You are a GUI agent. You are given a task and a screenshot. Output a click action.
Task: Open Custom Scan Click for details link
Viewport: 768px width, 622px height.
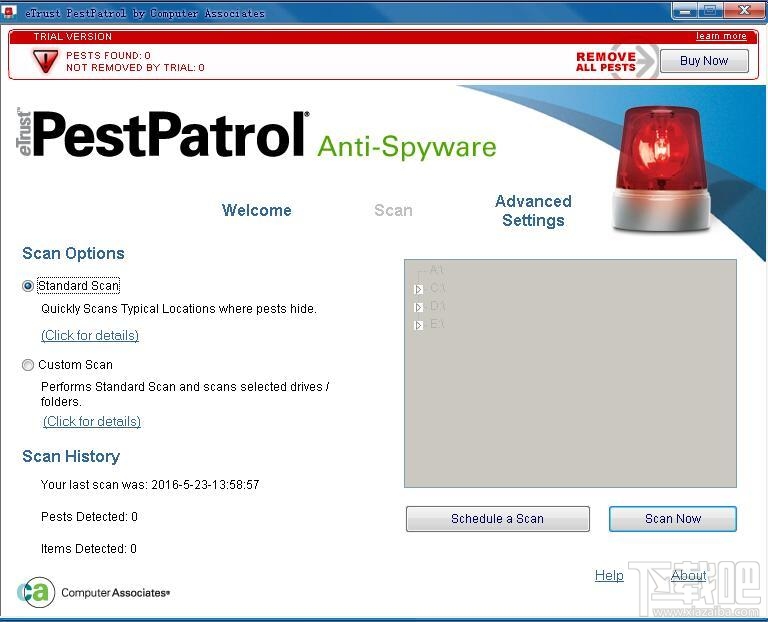(x=92, y=422)
